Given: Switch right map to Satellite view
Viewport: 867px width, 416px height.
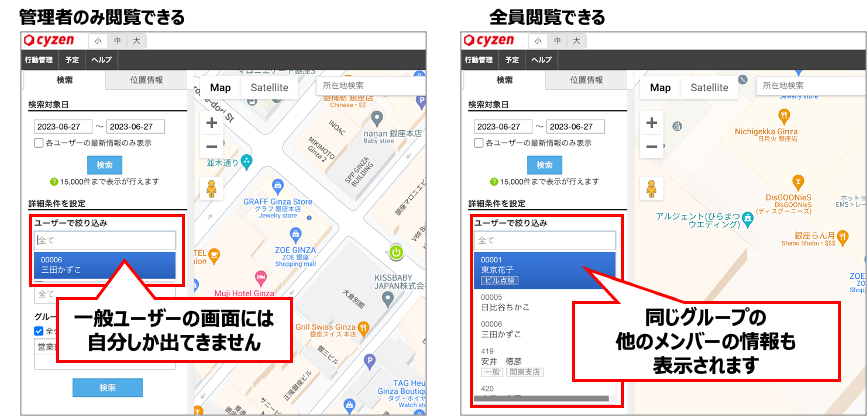Looking at the screenshot, I should pyautogui.click(x=709, y=87).
